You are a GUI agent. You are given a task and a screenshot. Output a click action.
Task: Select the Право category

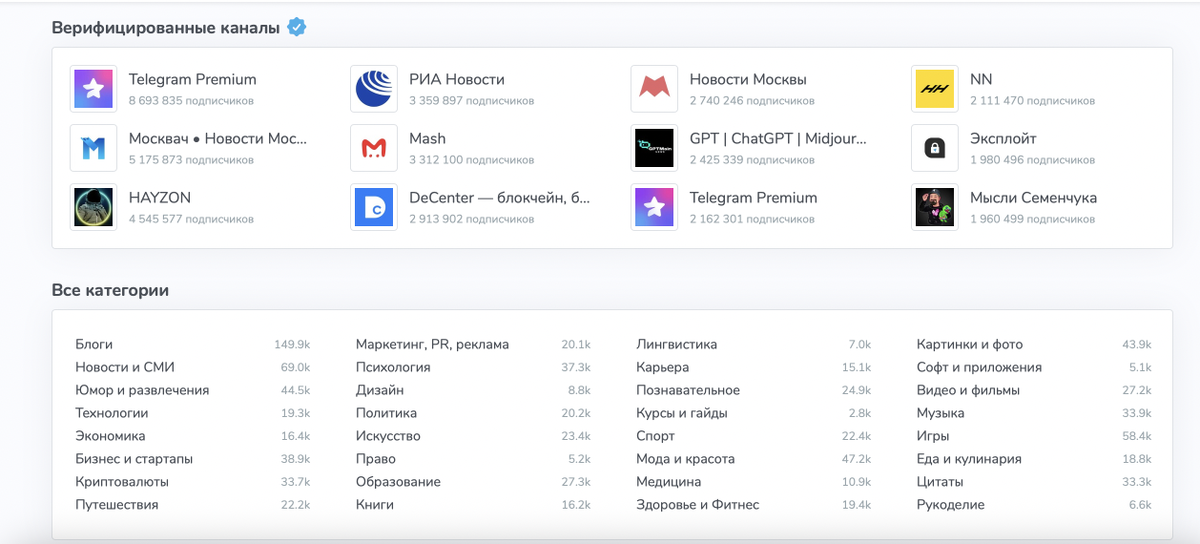(376, 459)
